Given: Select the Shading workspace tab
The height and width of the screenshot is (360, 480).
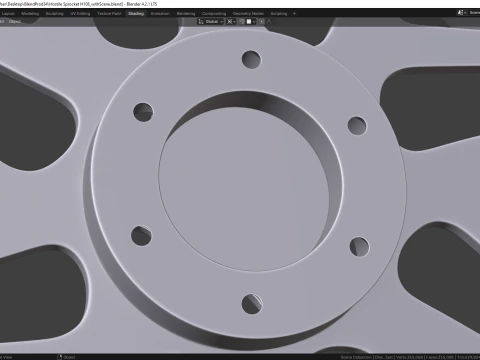Looking at the screenshot, I should point(136,14).
